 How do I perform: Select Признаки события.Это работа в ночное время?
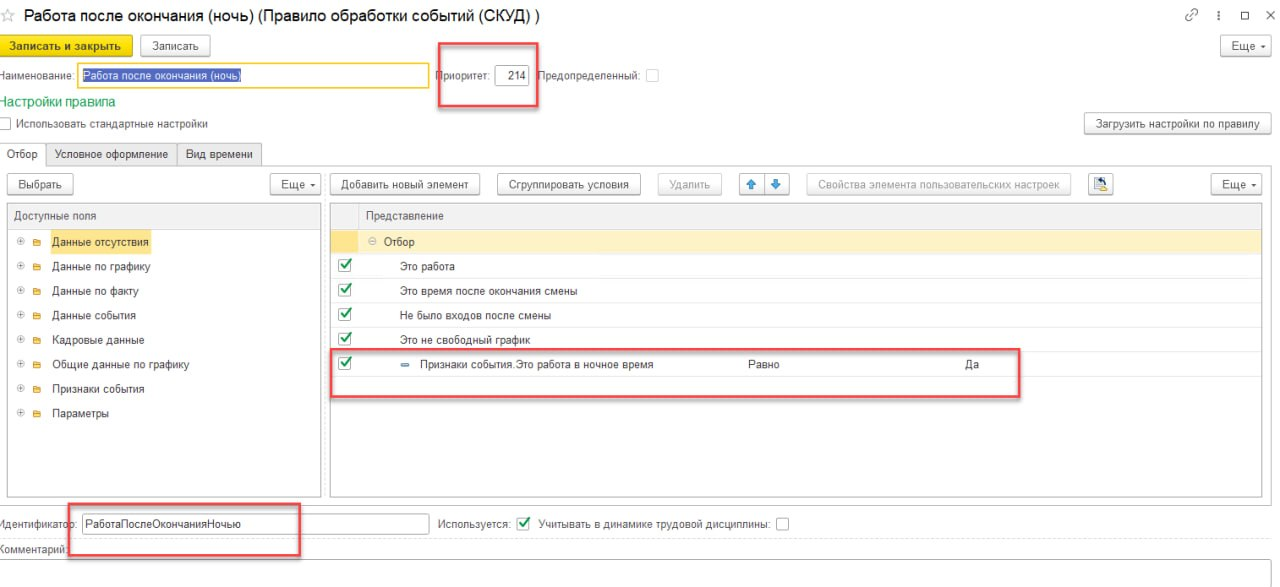tap(536, 365)
